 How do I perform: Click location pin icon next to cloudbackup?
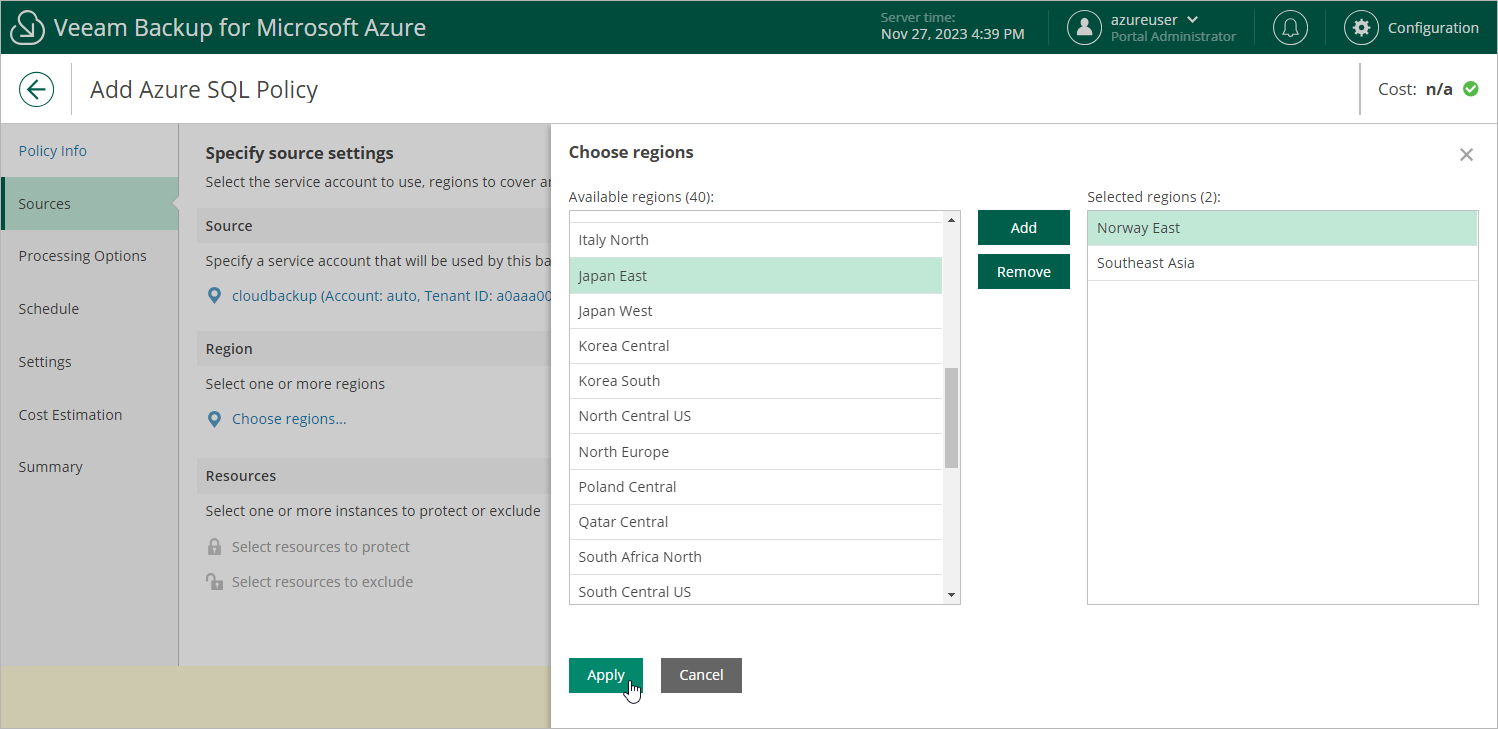[214, 296]
